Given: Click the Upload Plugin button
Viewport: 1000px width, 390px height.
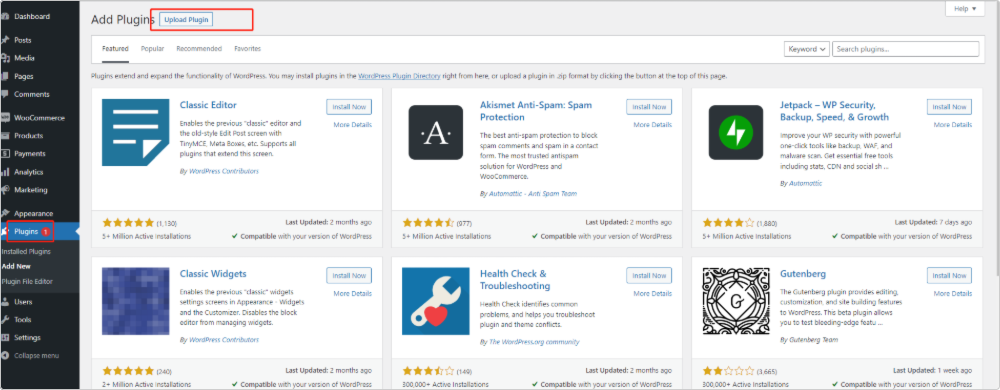Looking at the screenshot, I should [186, 20].
